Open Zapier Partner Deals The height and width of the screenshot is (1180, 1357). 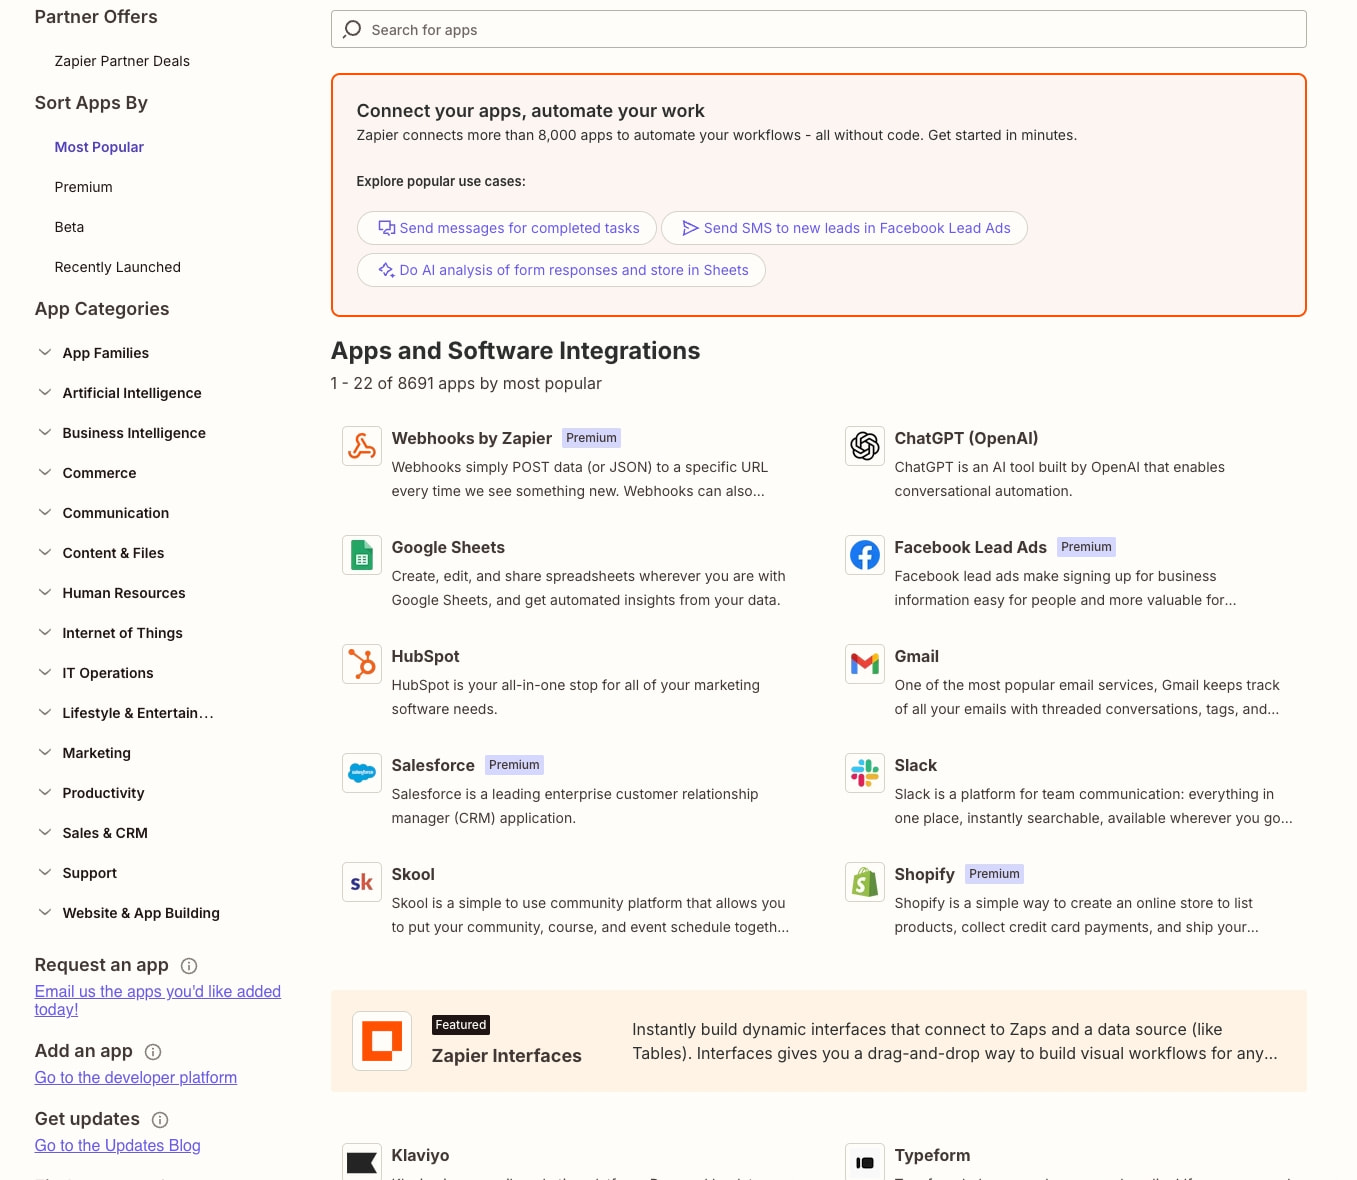tap(122, 61)
